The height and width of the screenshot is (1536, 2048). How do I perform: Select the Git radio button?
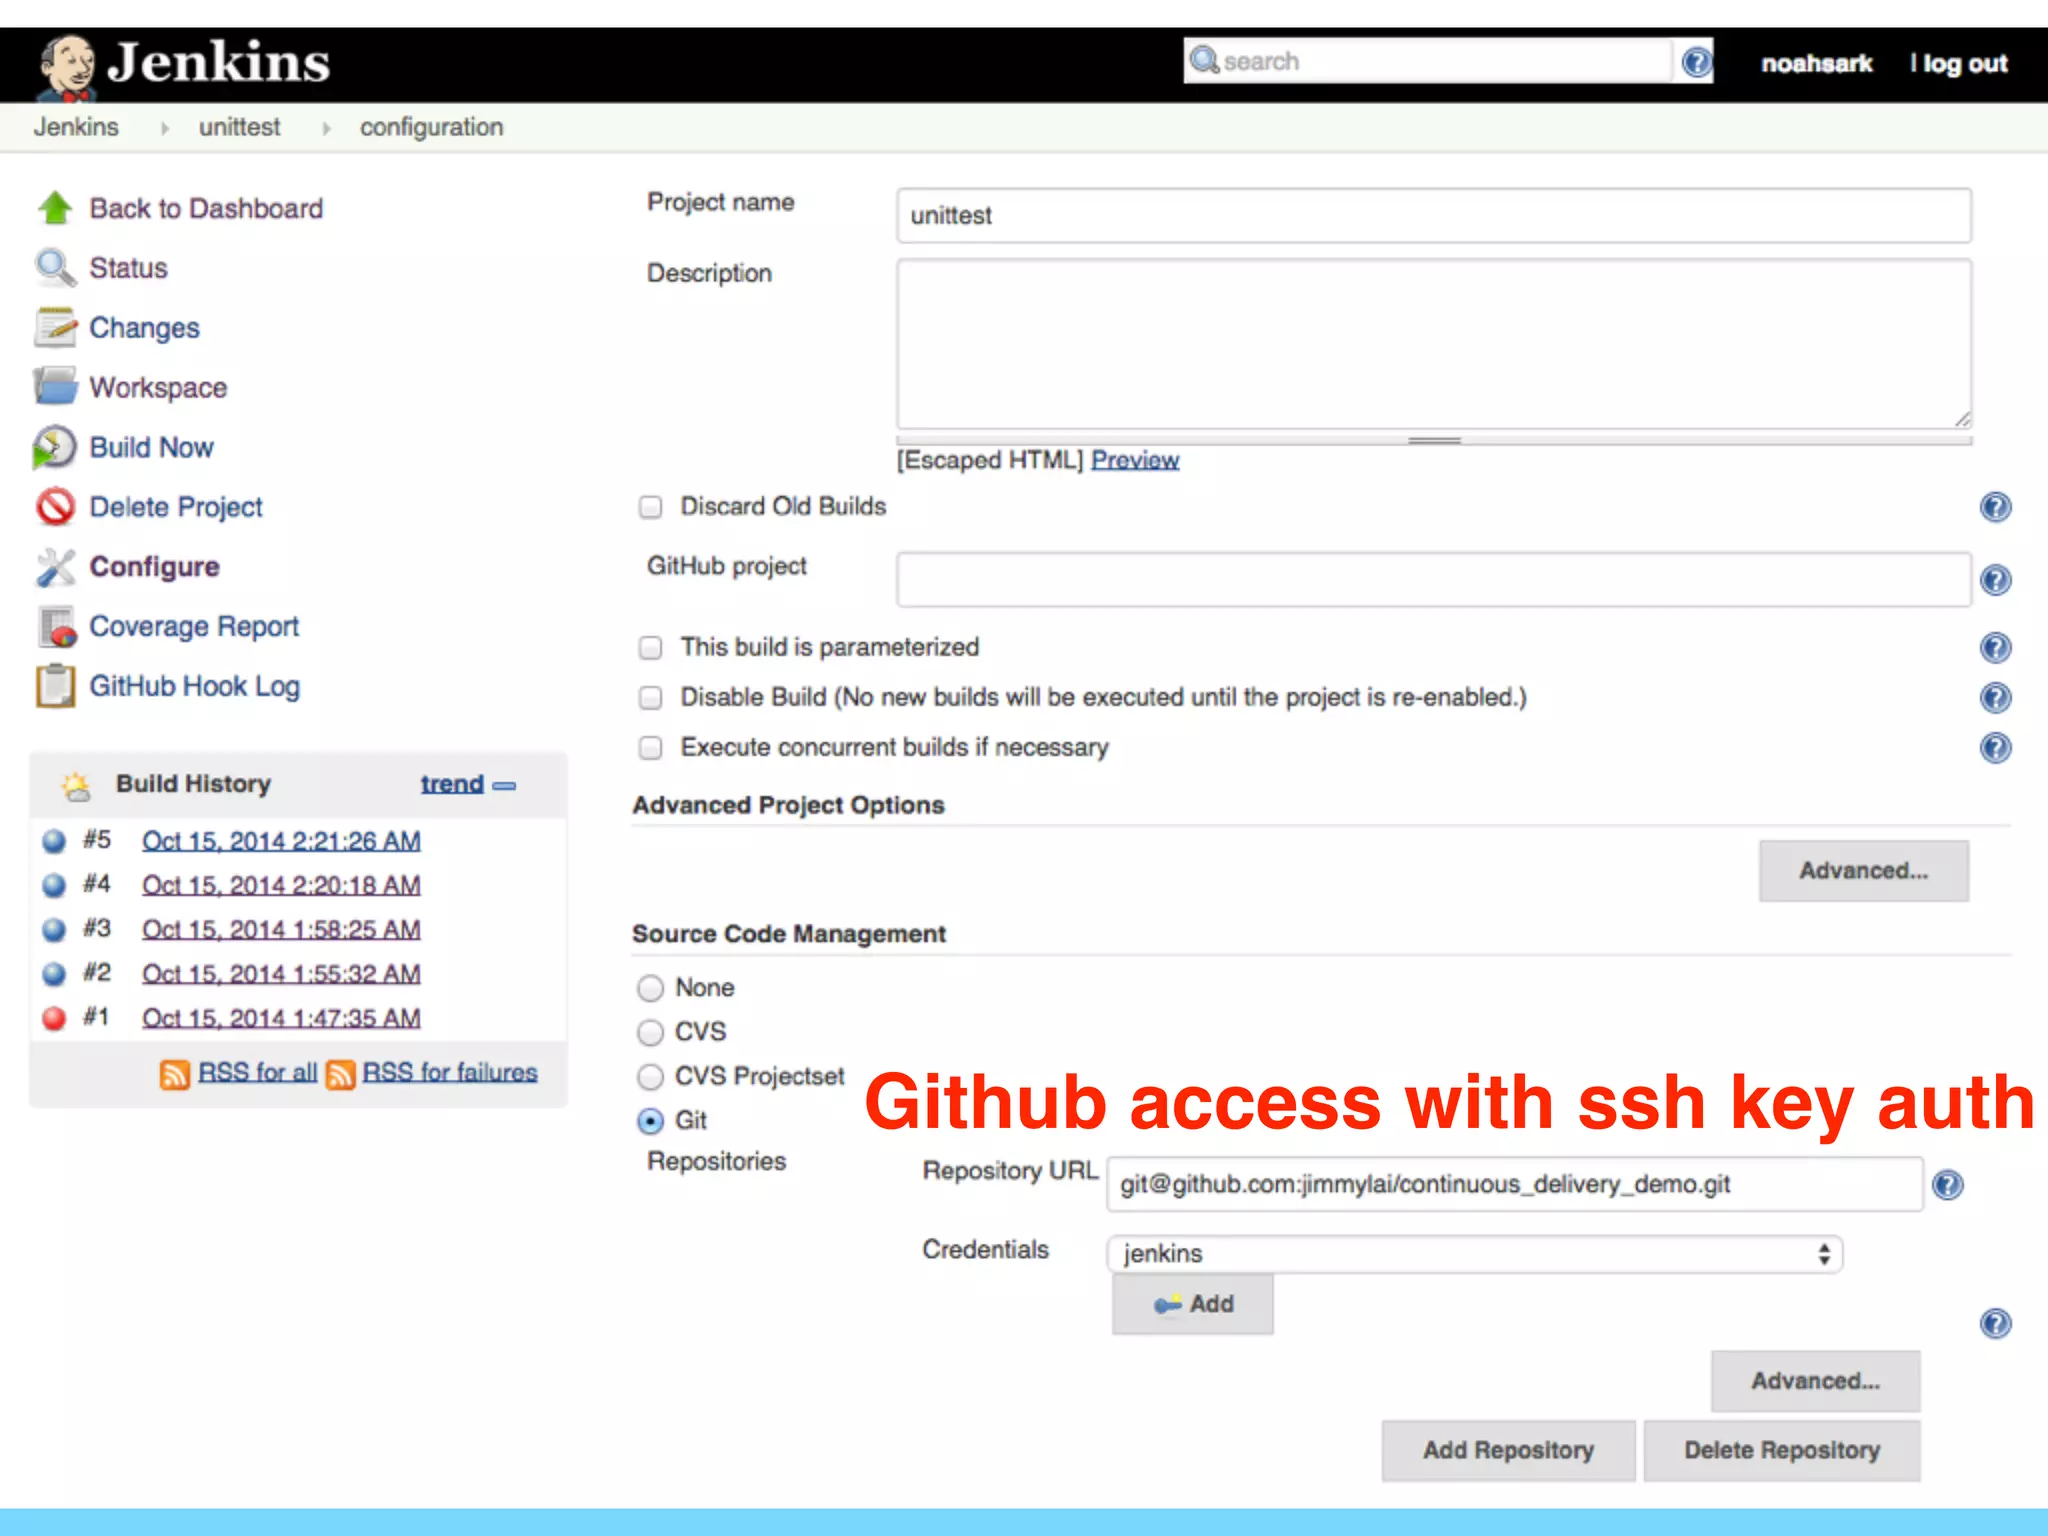(x=651, y=1121)
